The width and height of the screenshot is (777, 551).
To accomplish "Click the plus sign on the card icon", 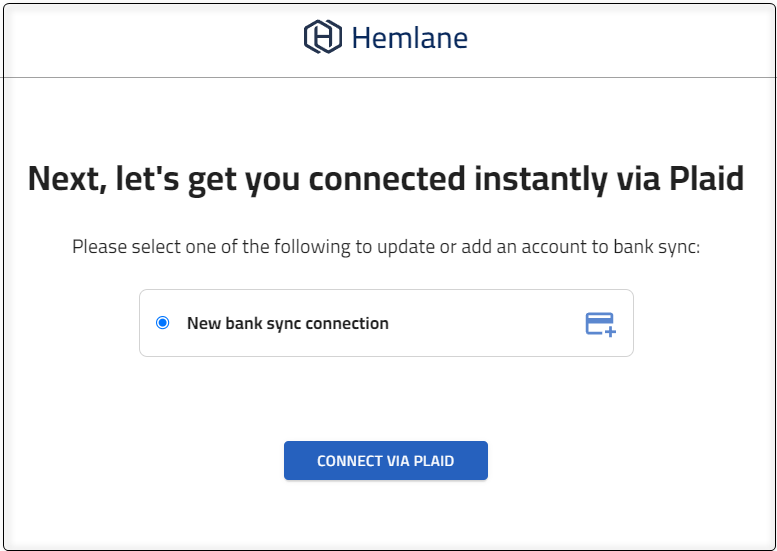I will (x=610, y=331).
